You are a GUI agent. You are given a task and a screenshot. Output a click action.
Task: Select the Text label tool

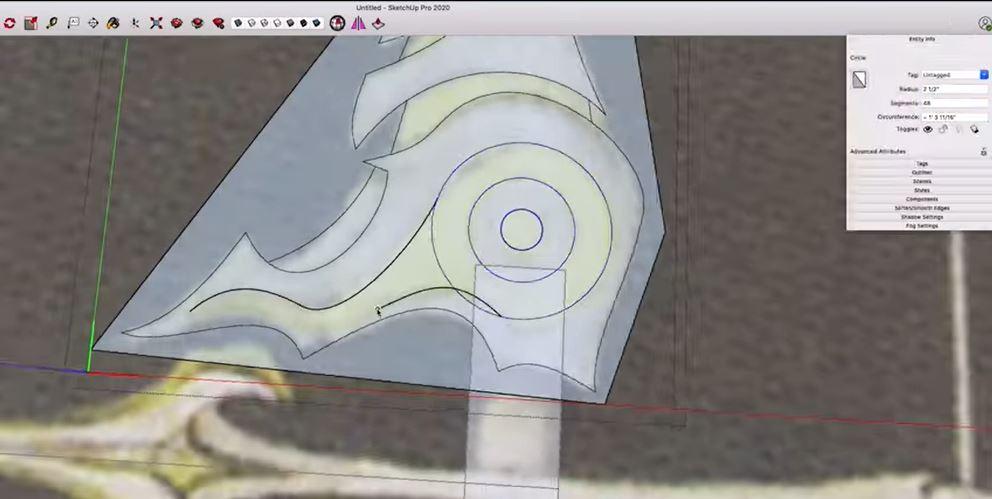coord(73,23)
